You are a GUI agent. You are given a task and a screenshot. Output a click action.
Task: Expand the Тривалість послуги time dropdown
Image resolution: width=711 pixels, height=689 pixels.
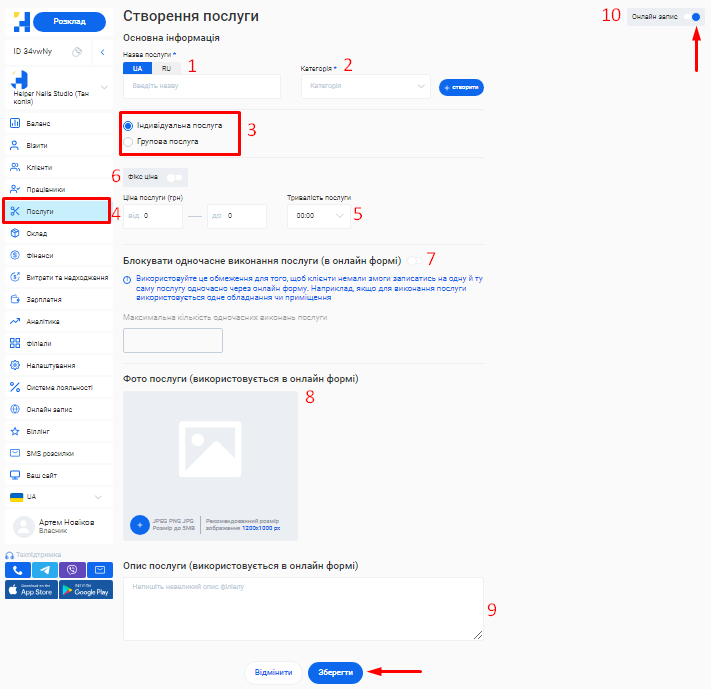[318, 215]
